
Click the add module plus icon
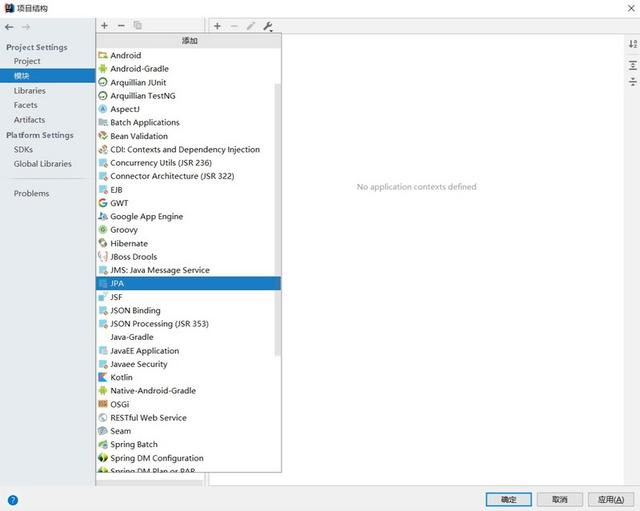pyautogui.click(x=104, y=25)
